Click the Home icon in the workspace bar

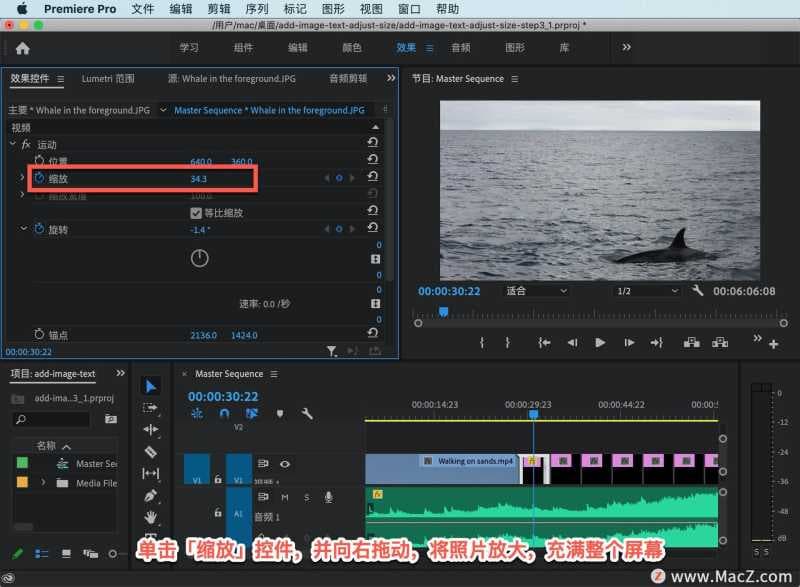(22, 48)
